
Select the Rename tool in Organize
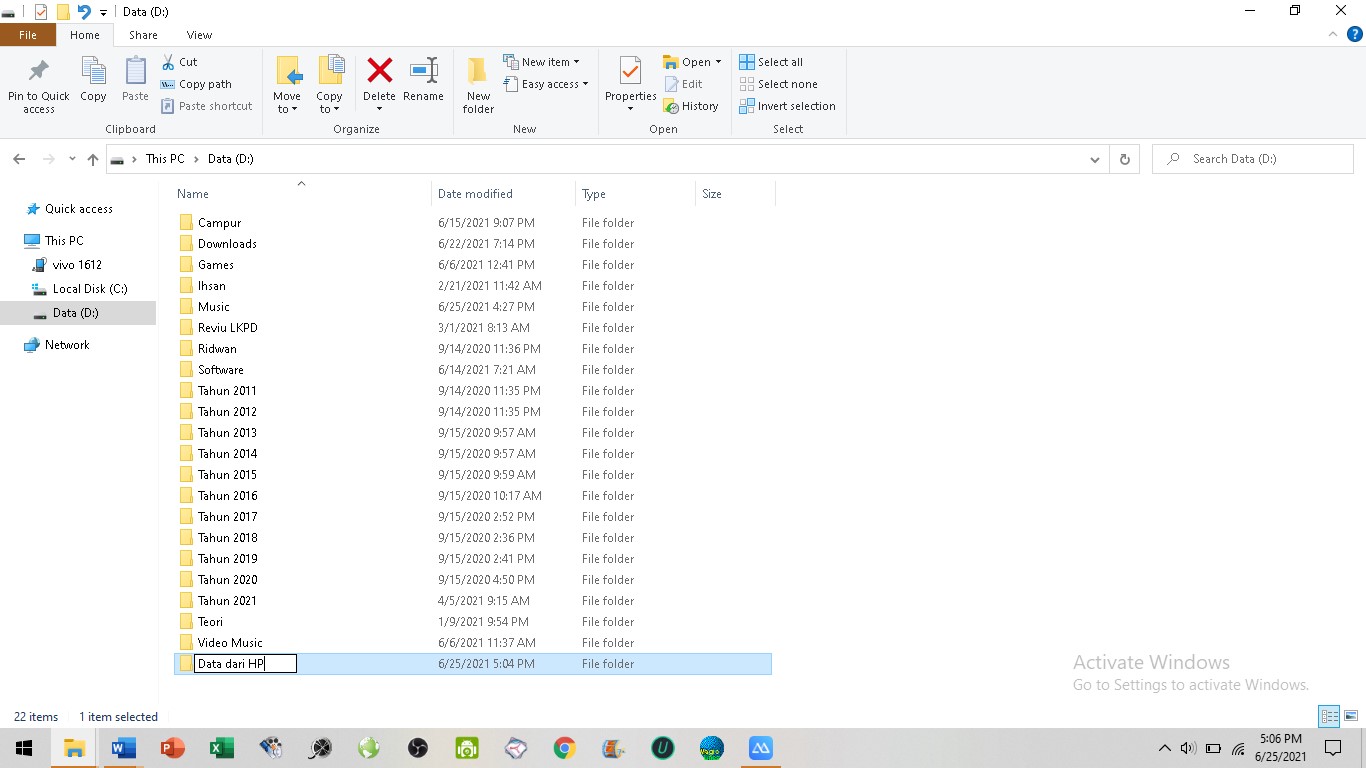pos(423,80)
